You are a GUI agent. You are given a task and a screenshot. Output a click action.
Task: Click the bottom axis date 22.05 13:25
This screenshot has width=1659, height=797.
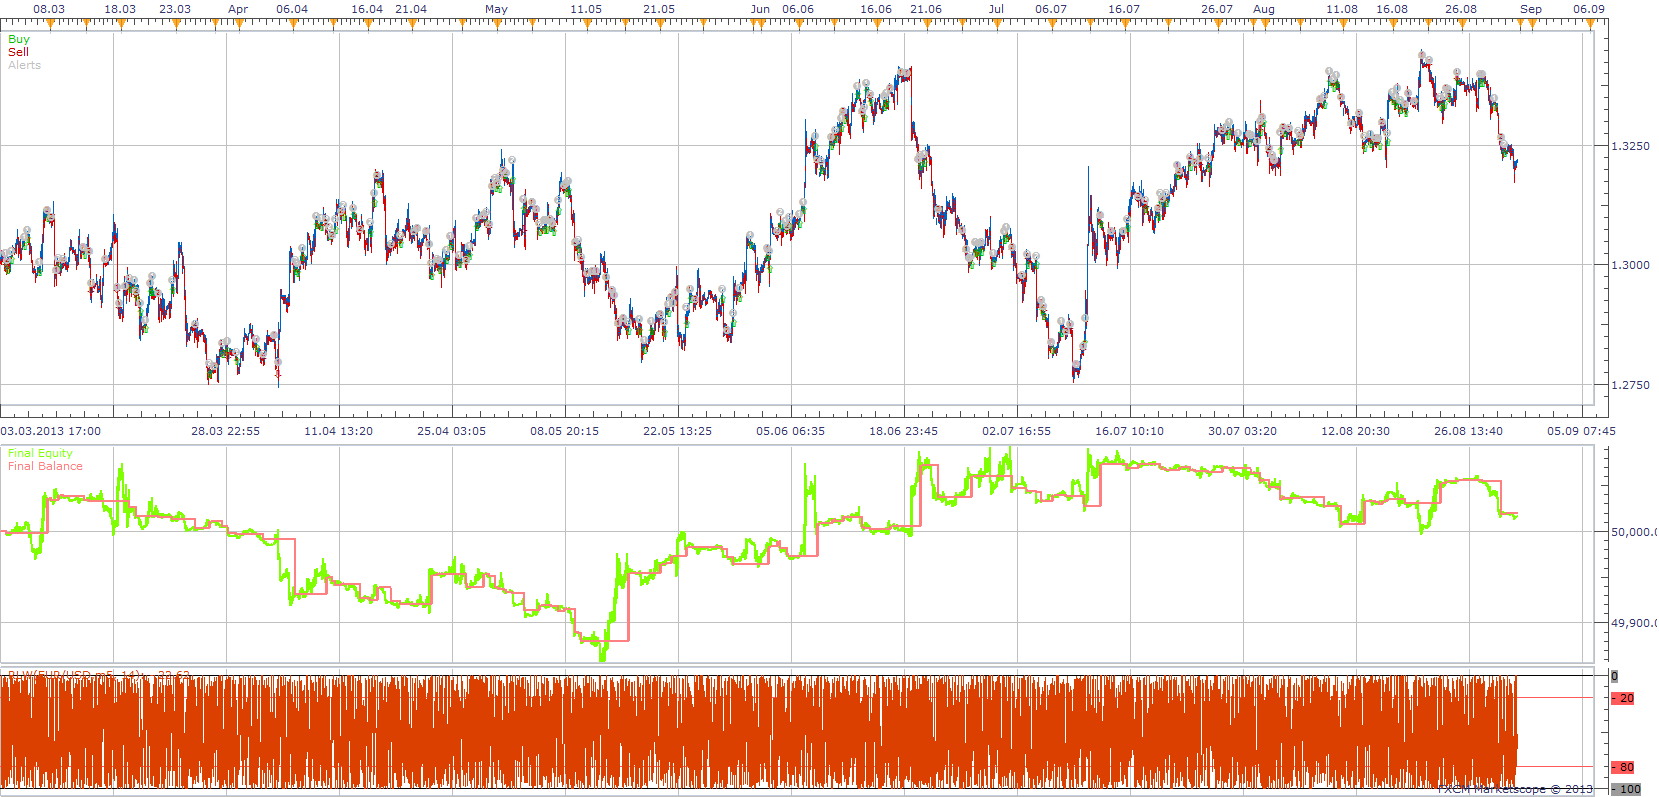678,431
